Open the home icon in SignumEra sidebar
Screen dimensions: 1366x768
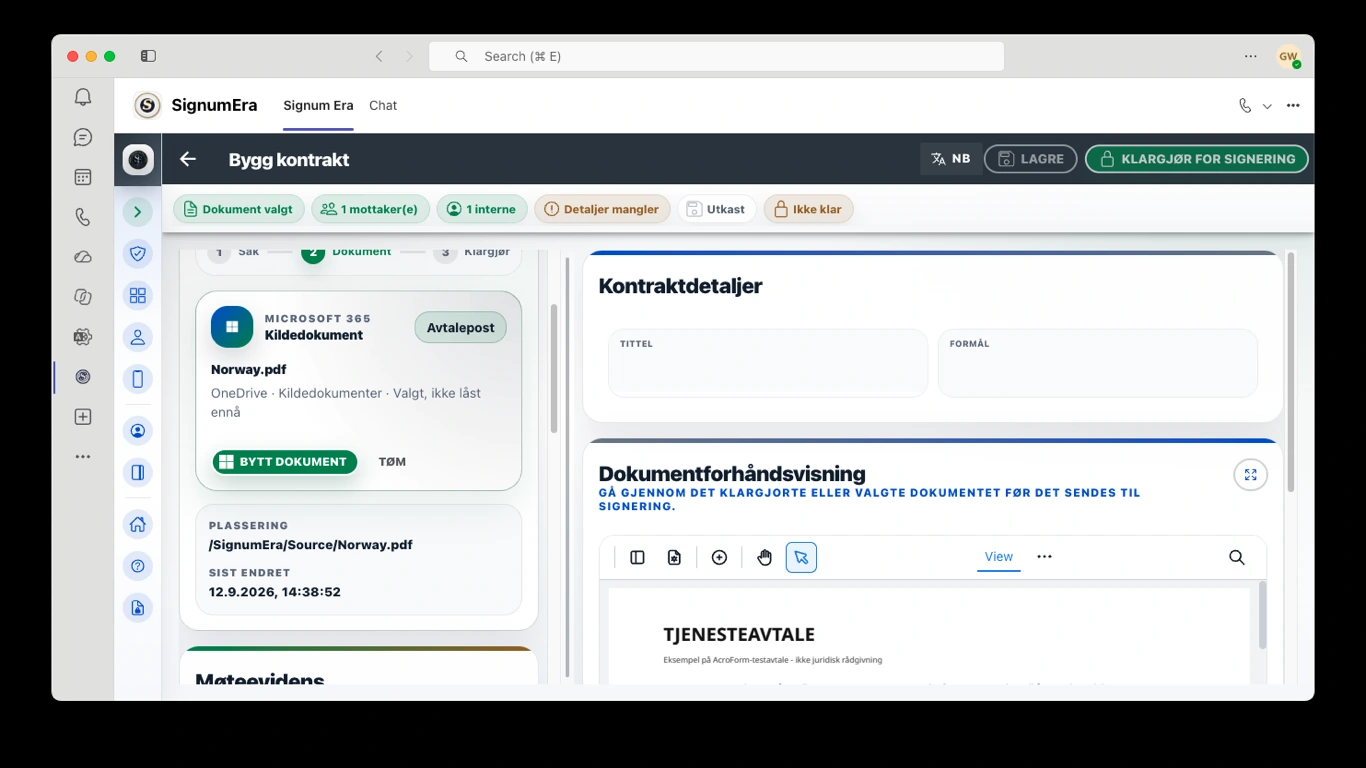coord(138,524)
